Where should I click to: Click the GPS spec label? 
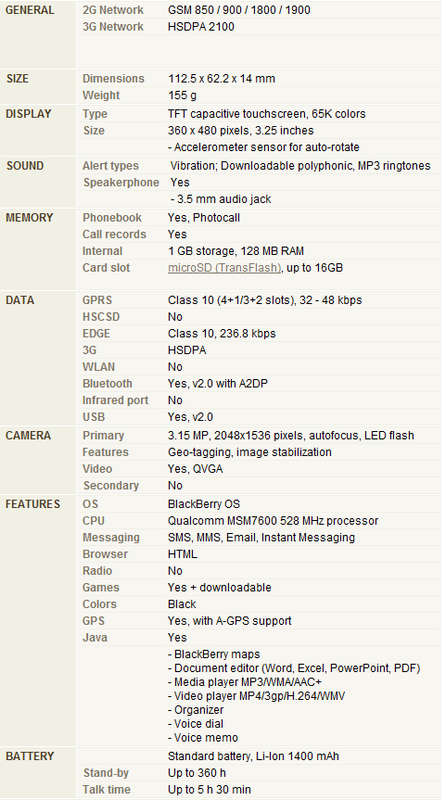tap(93, 621)
